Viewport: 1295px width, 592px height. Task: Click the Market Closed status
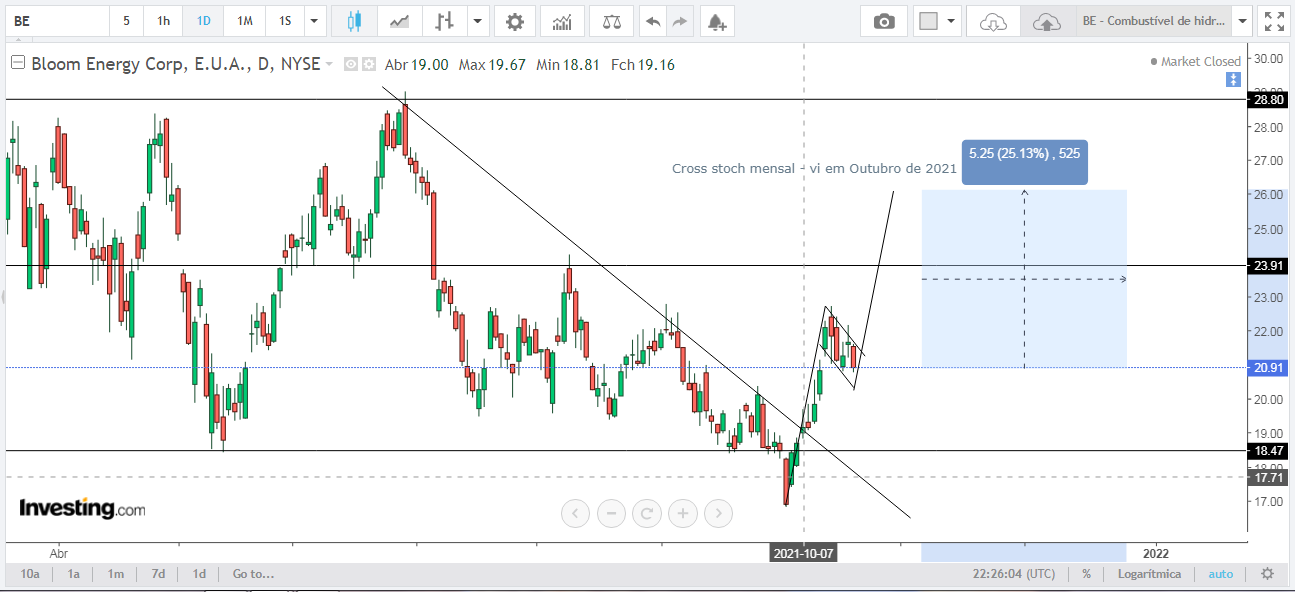[1195, 61]
